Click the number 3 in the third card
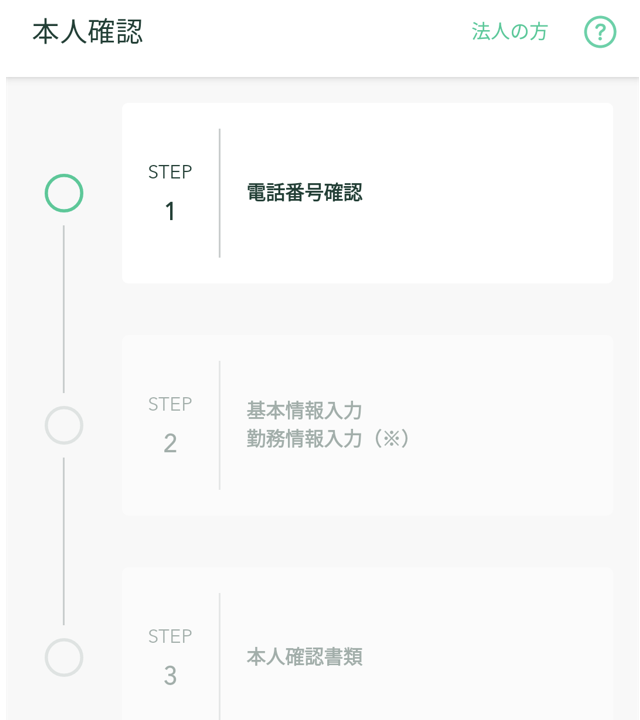 point(170,676)
